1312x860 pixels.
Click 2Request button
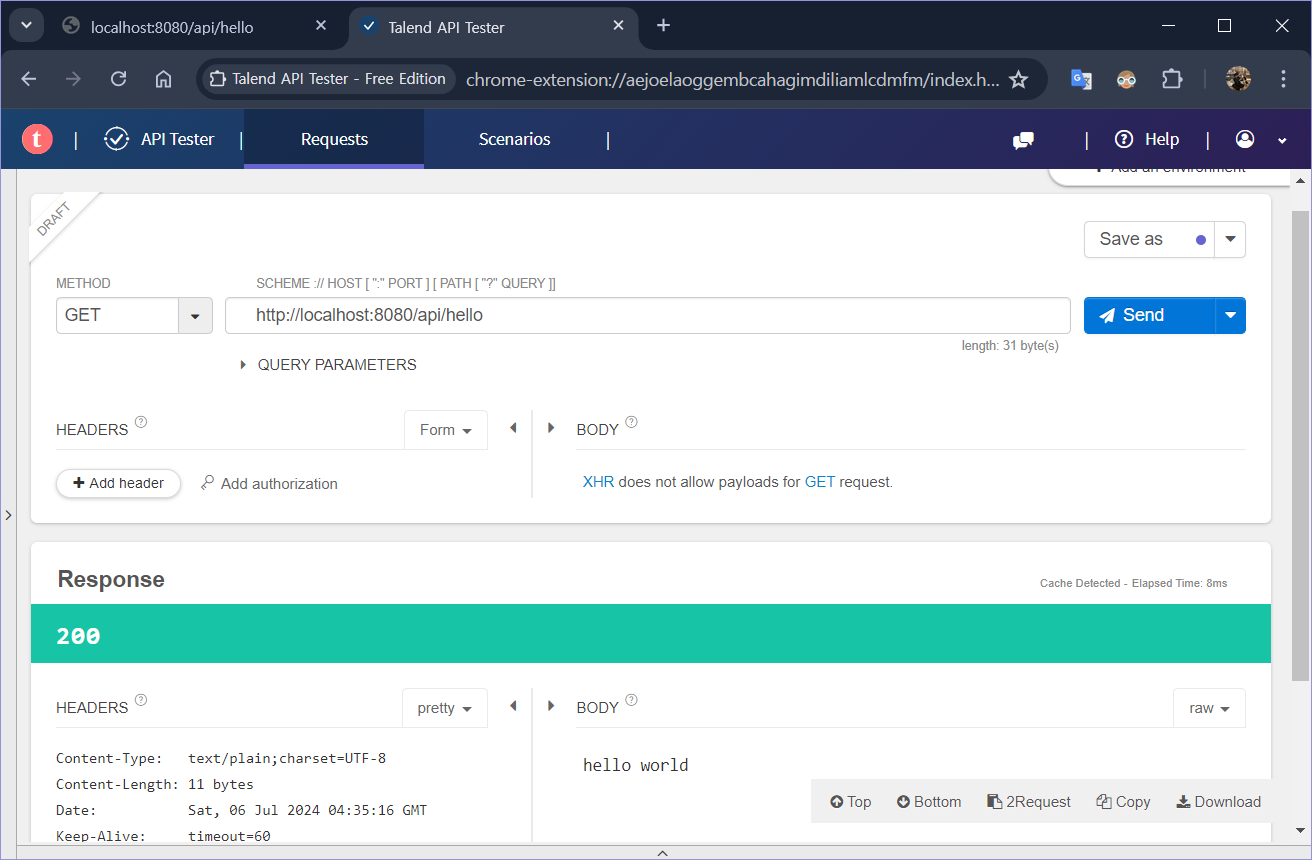1029,802
